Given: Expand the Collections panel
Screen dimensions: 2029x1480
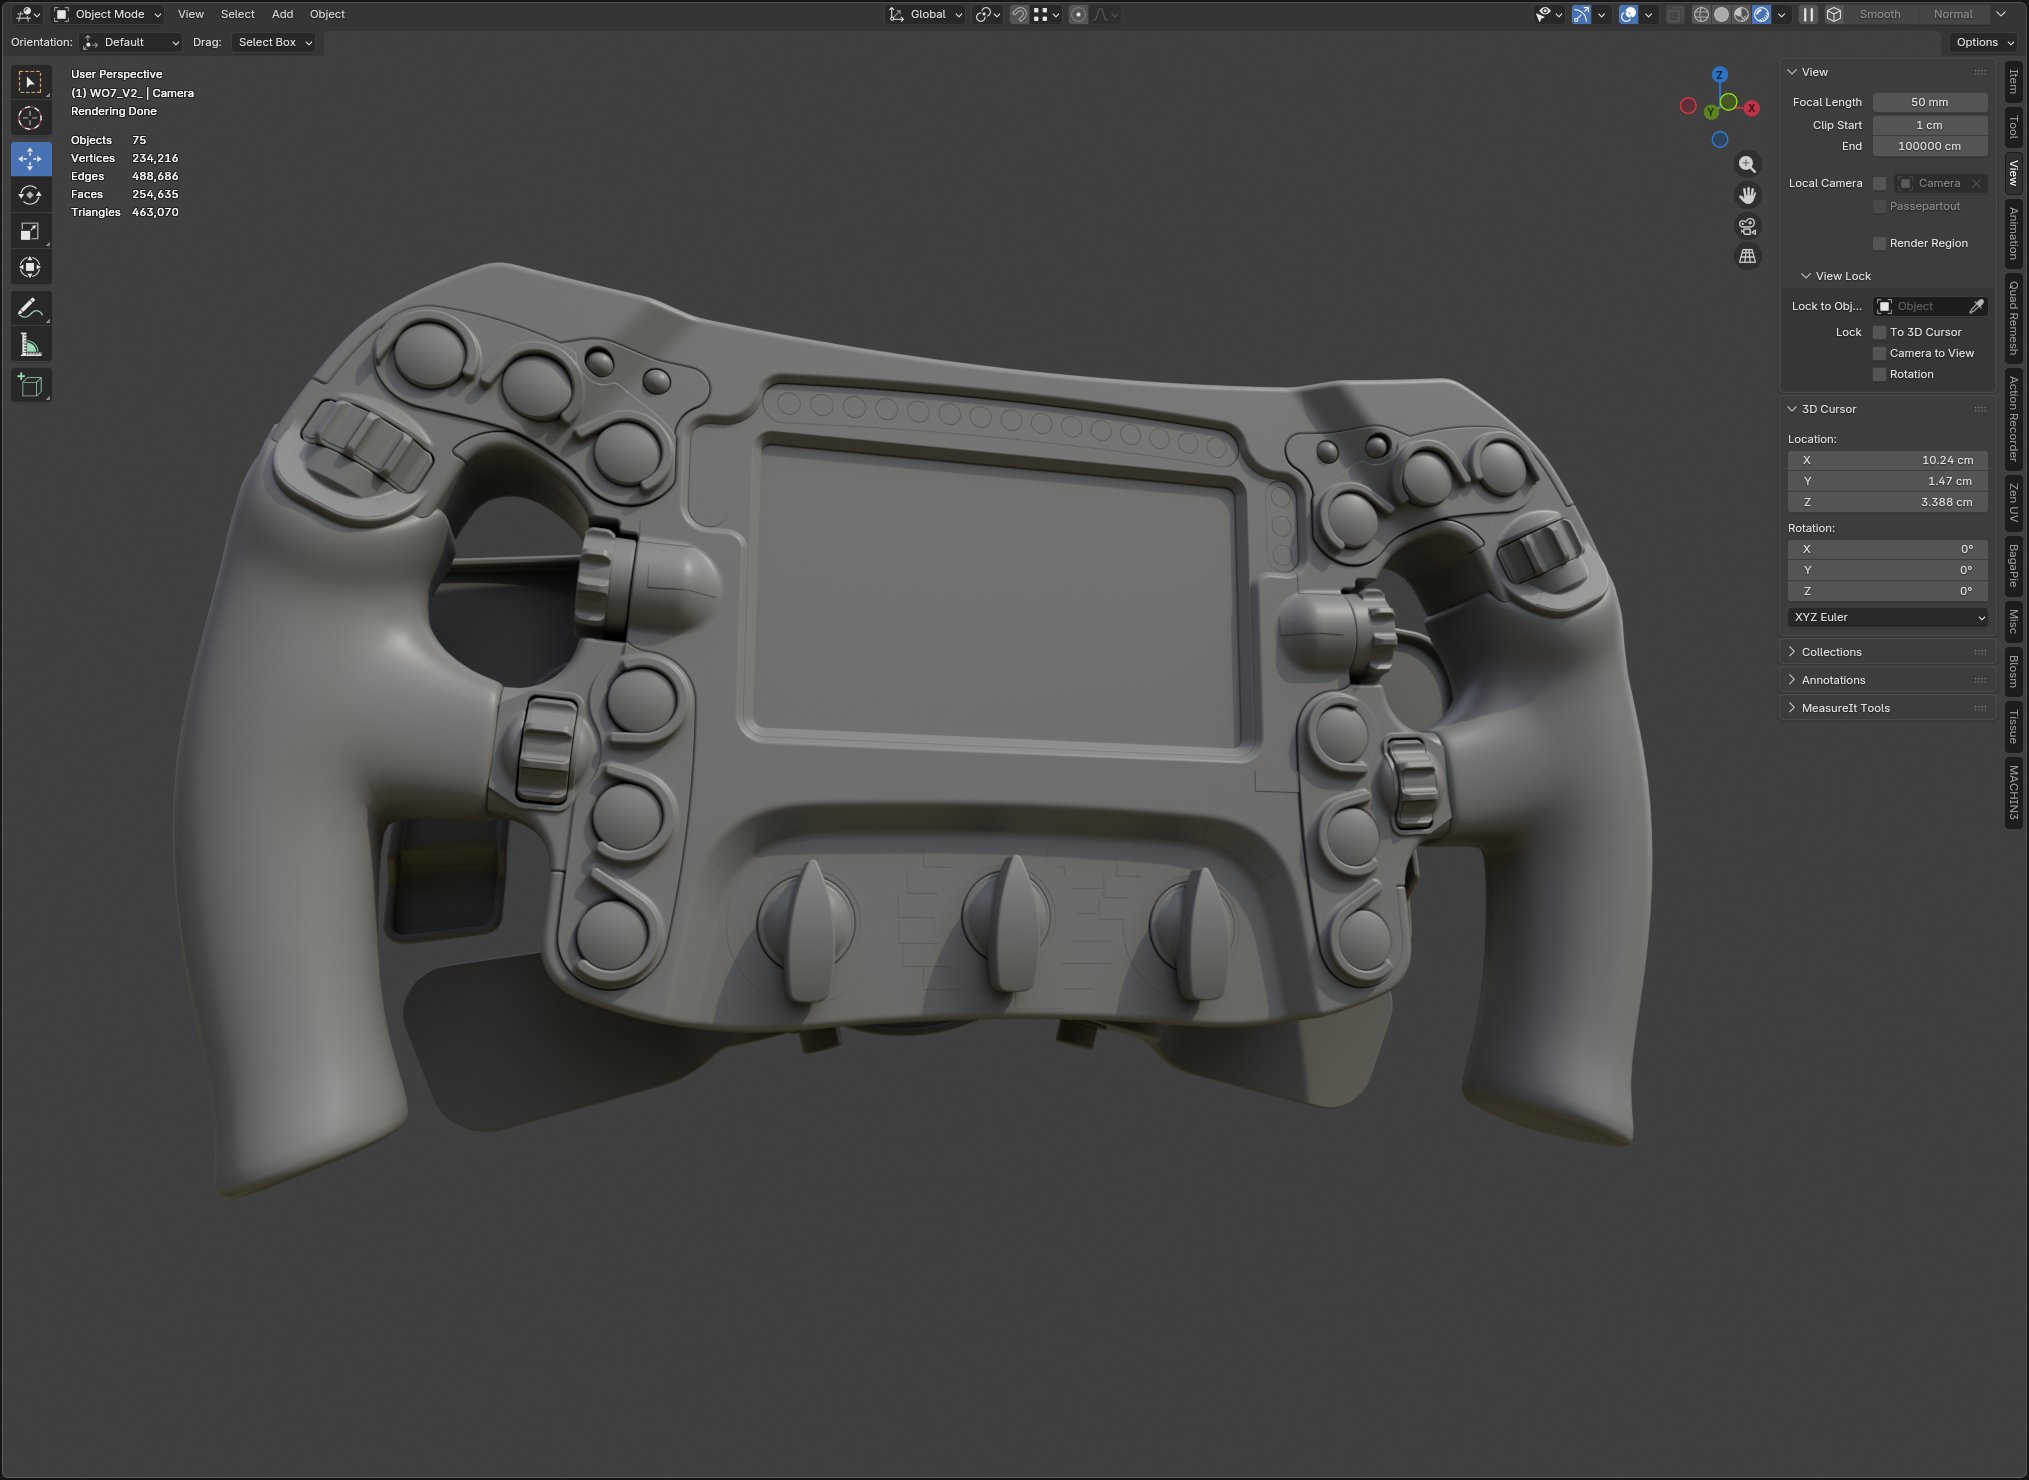Looking at the screenshot, I should [x=1830, y=652].
